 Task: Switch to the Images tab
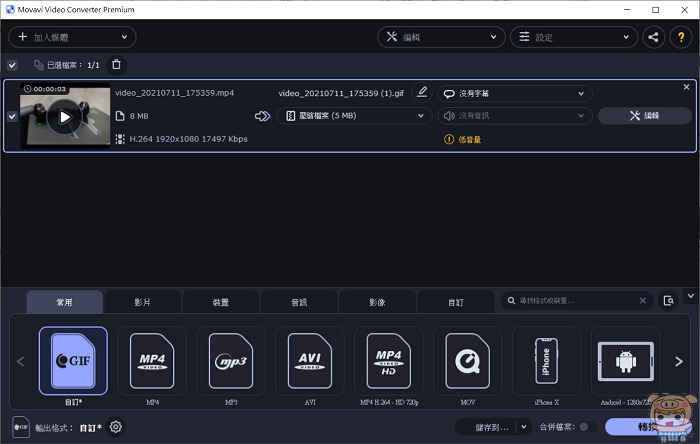click(x=377, y=302)
